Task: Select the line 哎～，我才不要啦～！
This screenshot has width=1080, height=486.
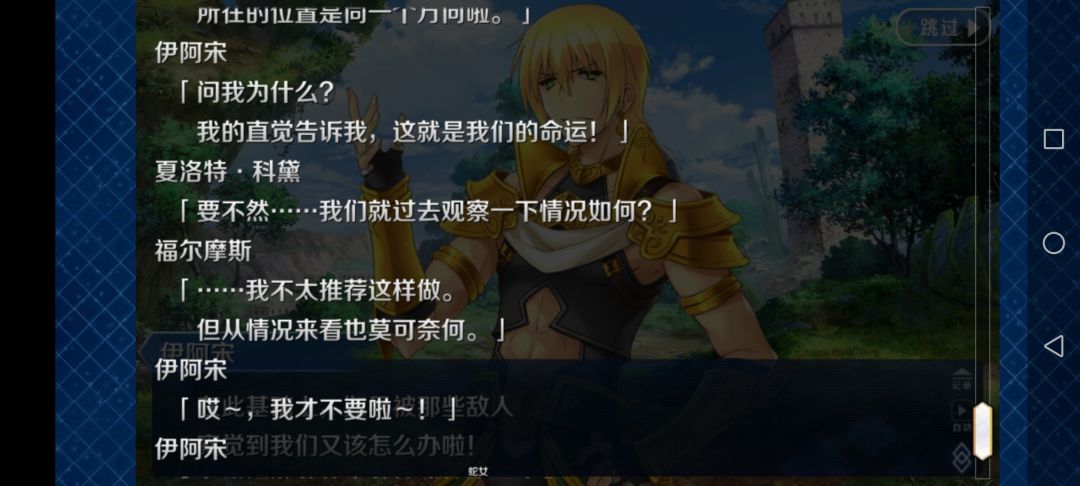Action: pyautogui.click(x=317, y=410)
